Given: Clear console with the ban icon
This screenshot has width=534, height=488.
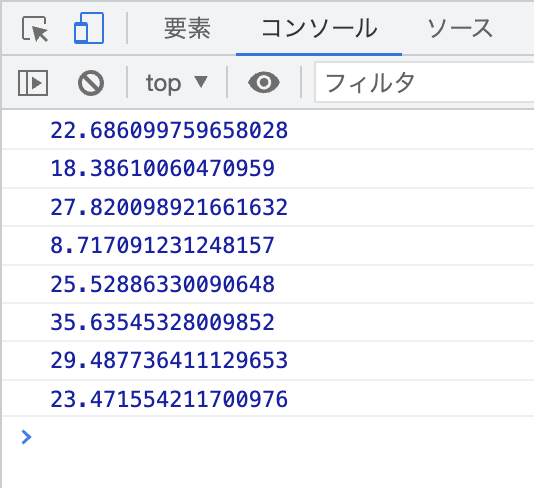Looking at the screenshot, I should 91,83.
